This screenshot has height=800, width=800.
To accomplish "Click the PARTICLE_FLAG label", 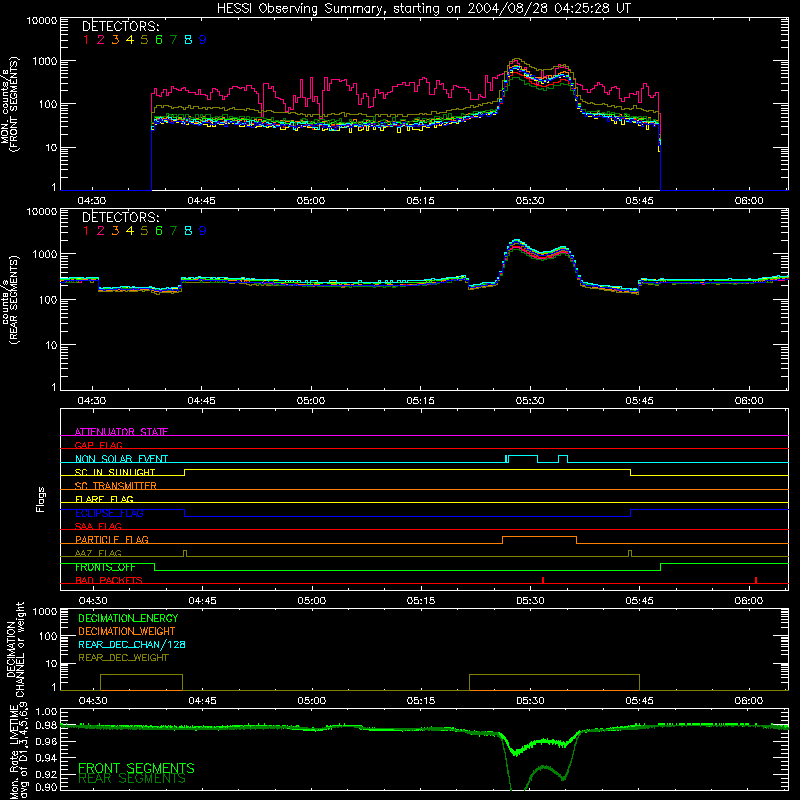I will pyautogui.click(x=112, y=539).
